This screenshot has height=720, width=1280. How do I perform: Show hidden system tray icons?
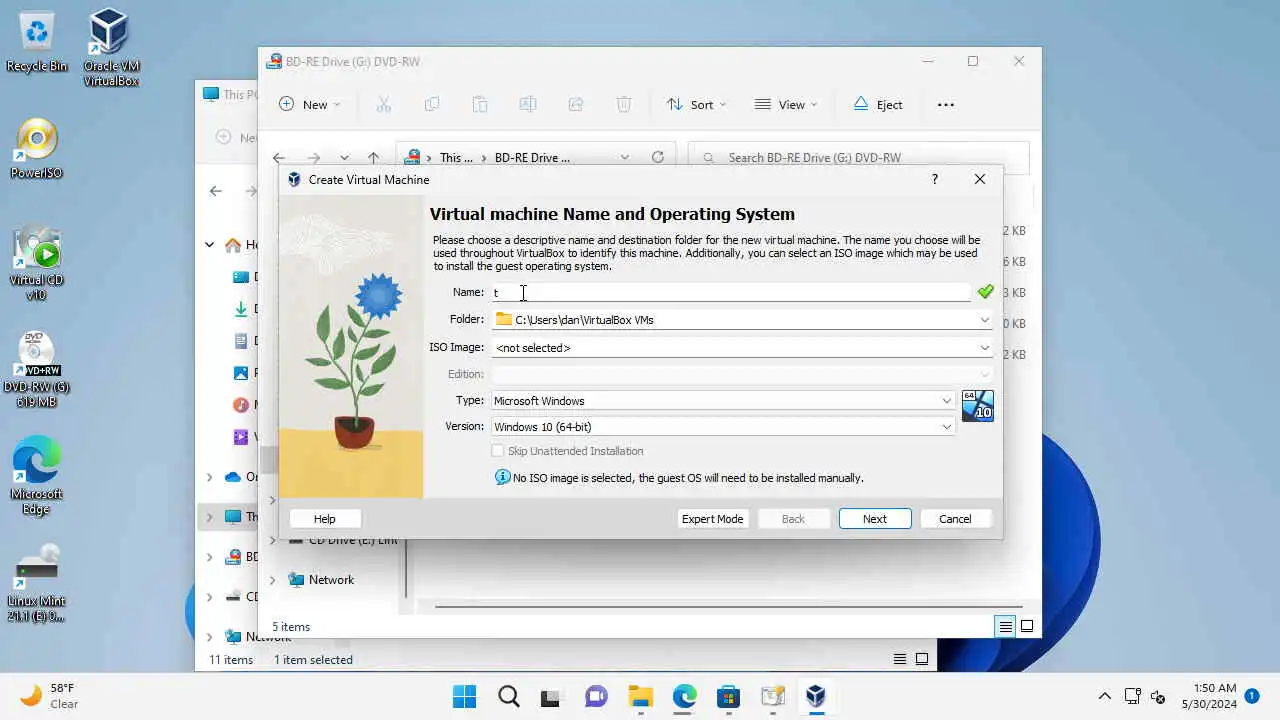coord(1104,696)
